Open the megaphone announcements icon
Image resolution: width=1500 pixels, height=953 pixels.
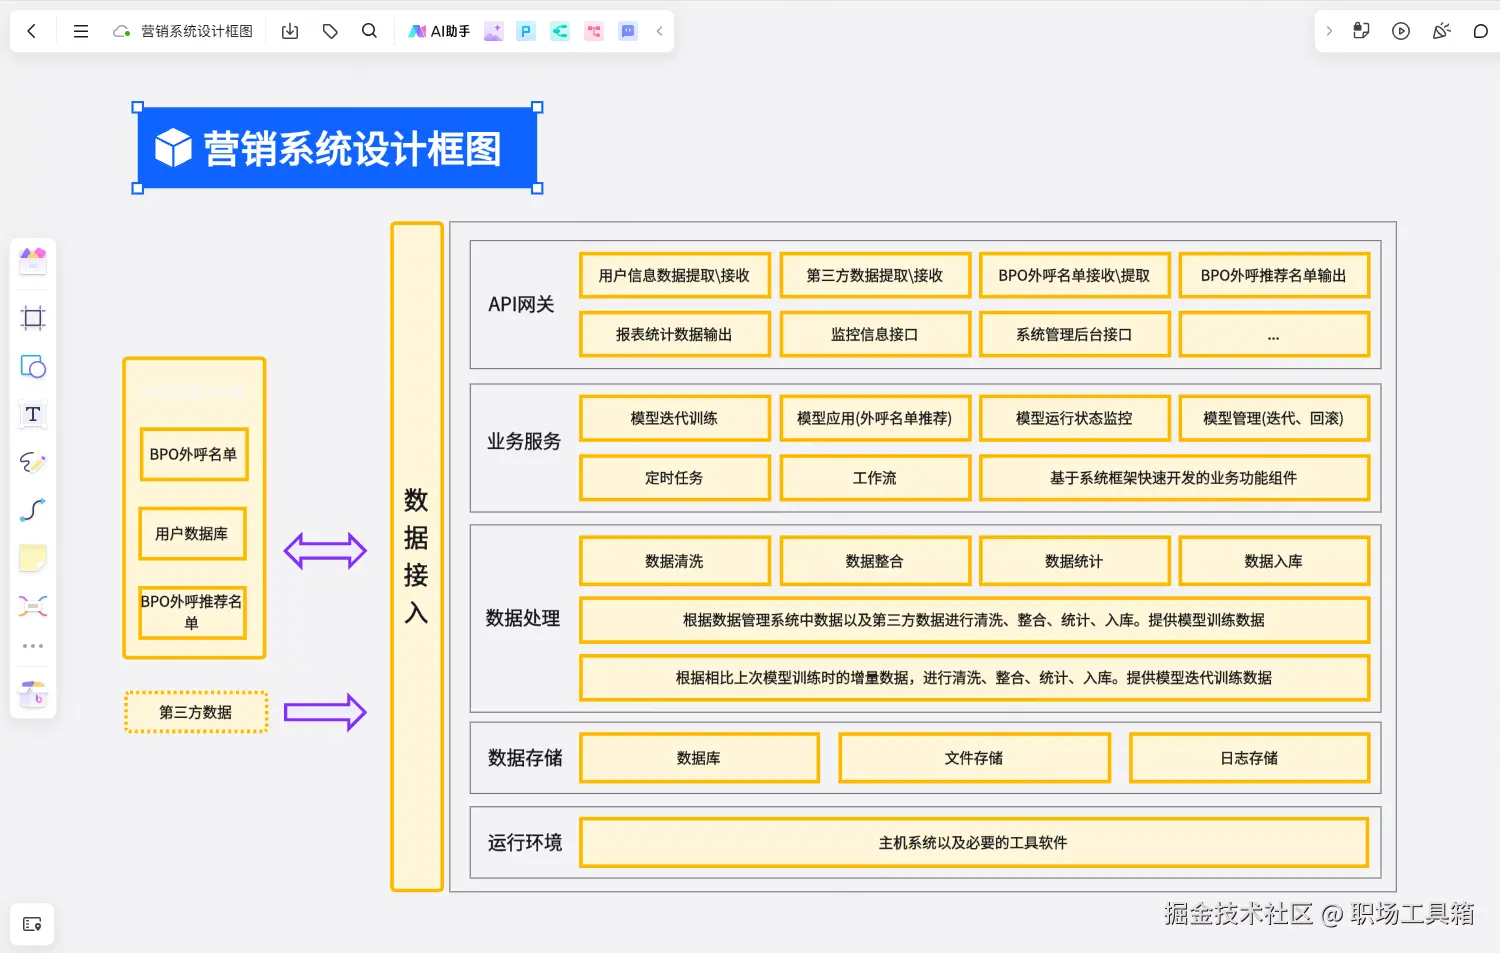1441,30
